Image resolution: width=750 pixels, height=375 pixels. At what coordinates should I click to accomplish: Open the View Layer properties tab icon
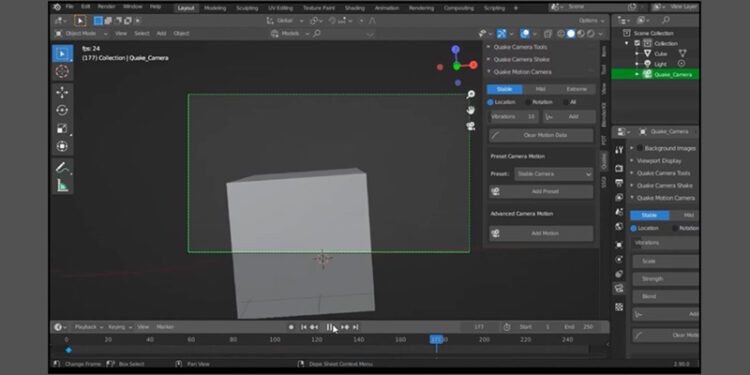(x=619, y=197)
